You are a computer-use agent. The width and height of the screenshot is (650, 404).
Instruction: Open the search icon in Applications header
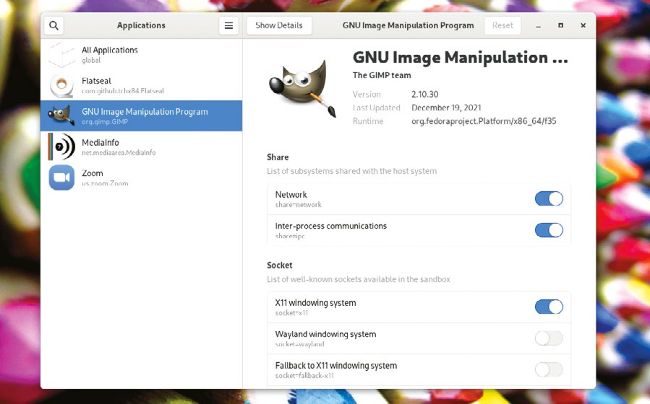point(54,26)
